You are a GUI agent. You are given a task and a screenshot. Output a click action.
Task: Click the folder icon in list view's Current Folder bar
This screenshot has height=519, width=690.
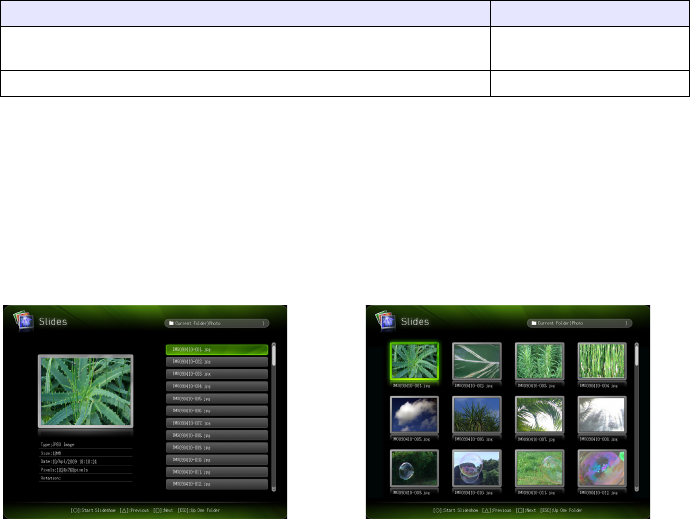pyautogui.click(x=171, y=323)
